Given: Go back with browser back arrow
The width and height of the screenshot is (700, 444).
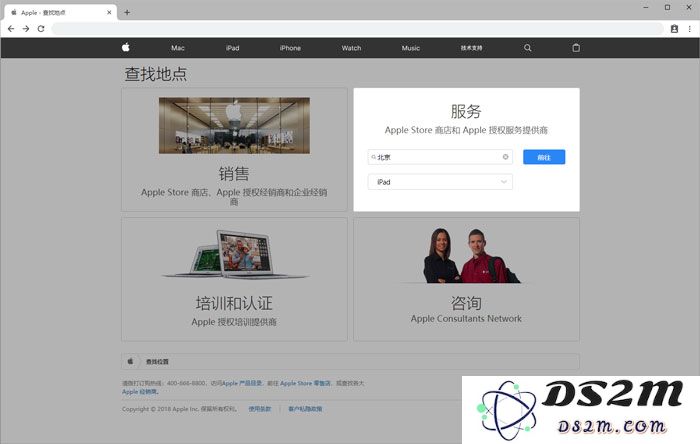Looking at the screenshot, I should (11, 29).
